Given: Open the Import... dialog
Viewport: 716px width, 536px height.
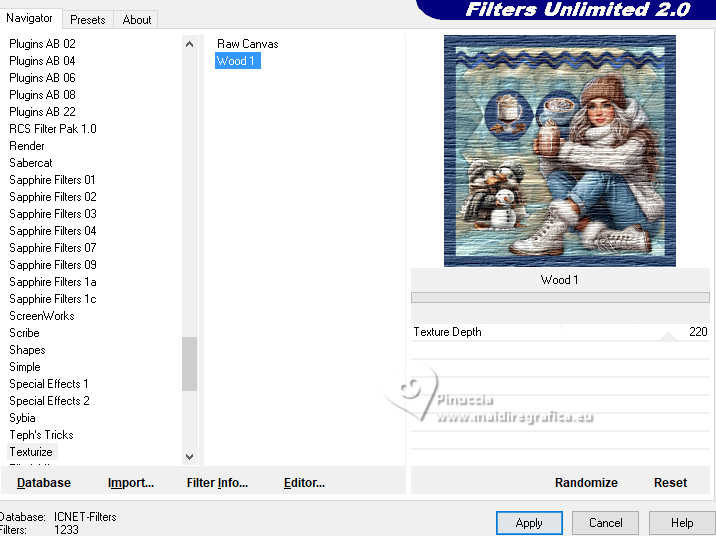Looking at the screenshot, I should tap(131, 483).
